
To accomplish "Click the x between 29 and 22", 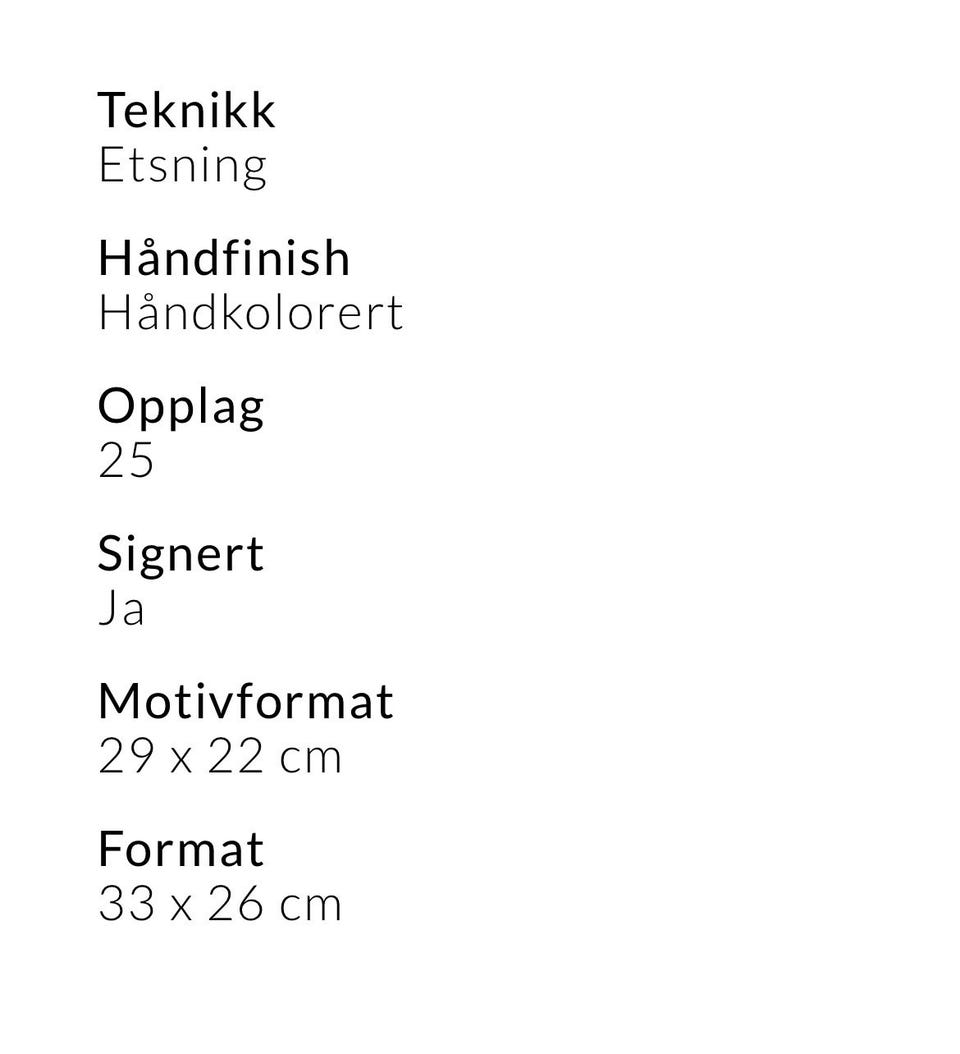I will coord(181,760).
